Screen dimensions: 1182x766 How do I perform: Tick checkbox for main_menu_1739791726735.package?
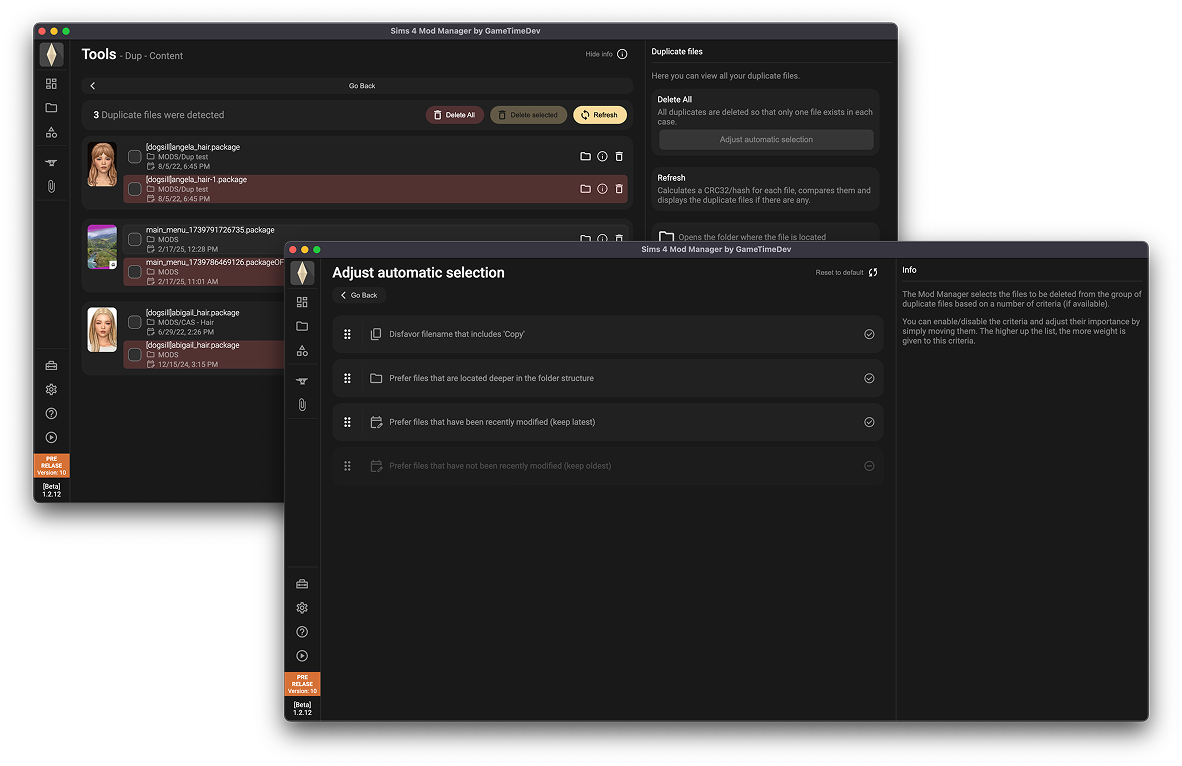coord(134,239)
